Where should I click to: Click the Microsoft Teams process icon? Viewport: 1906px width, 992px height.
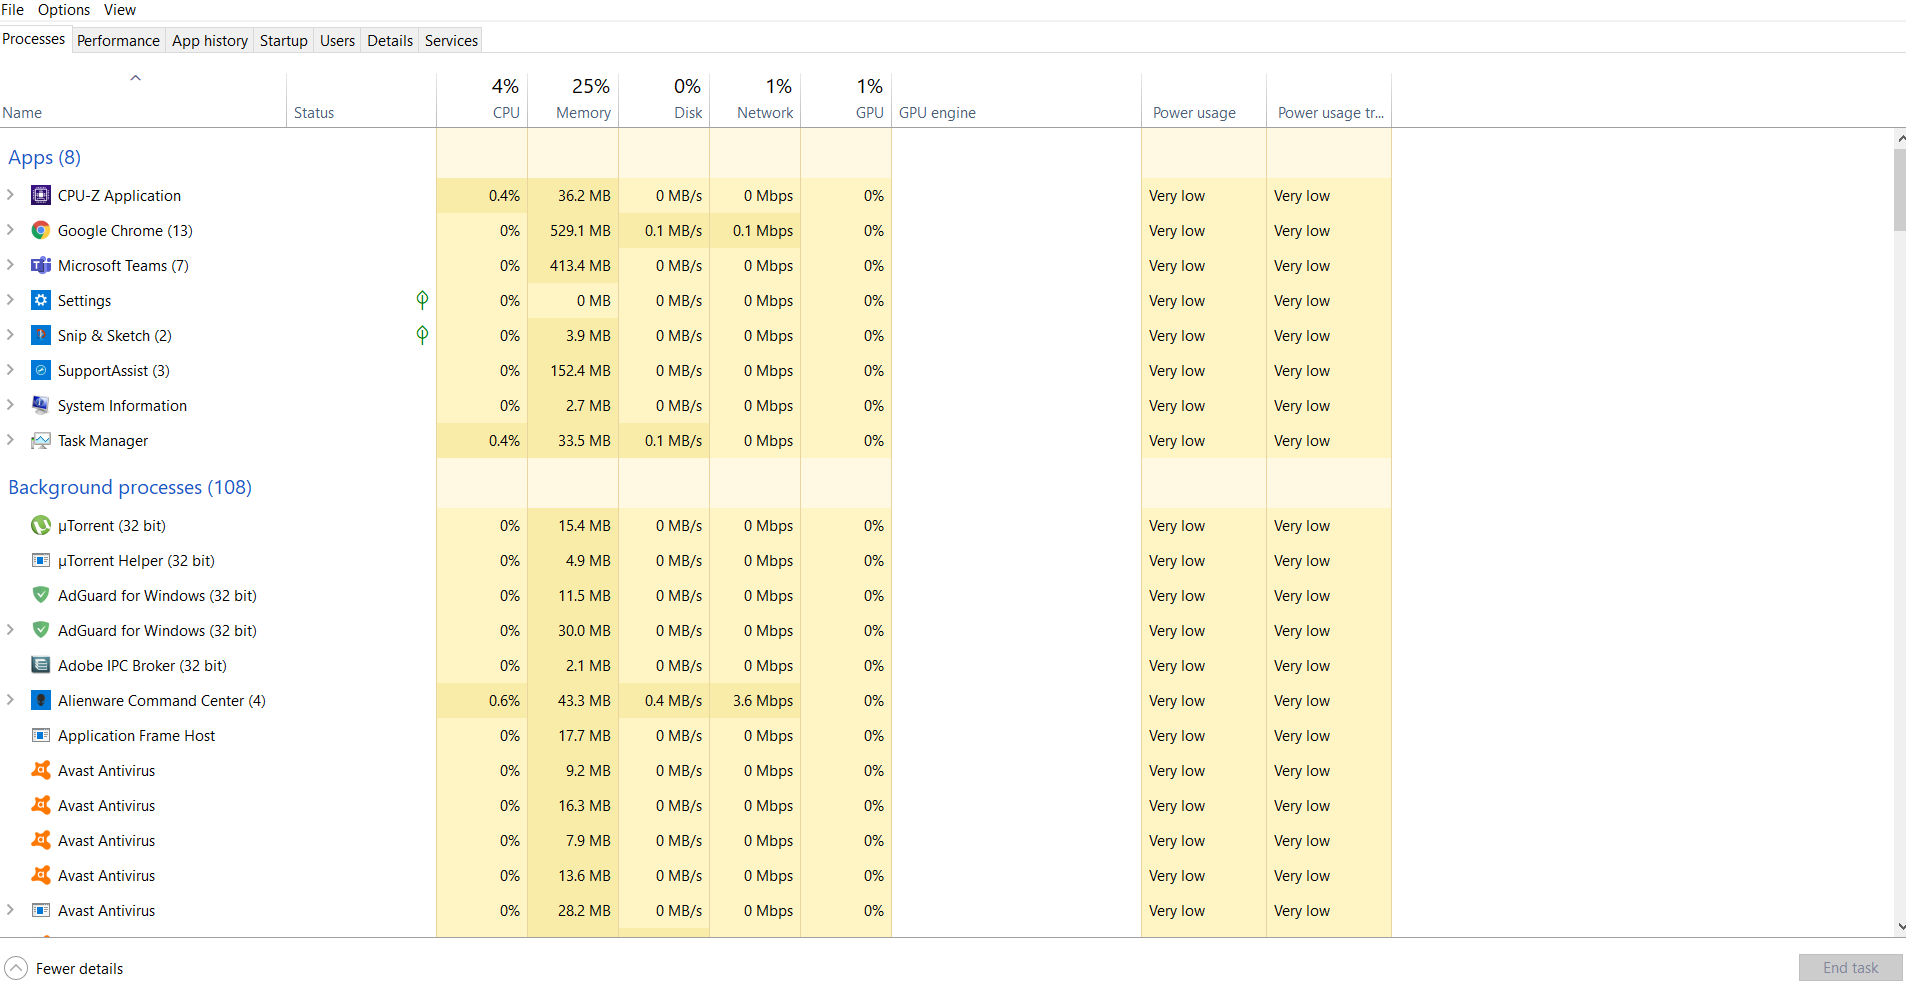coord(41,265)
